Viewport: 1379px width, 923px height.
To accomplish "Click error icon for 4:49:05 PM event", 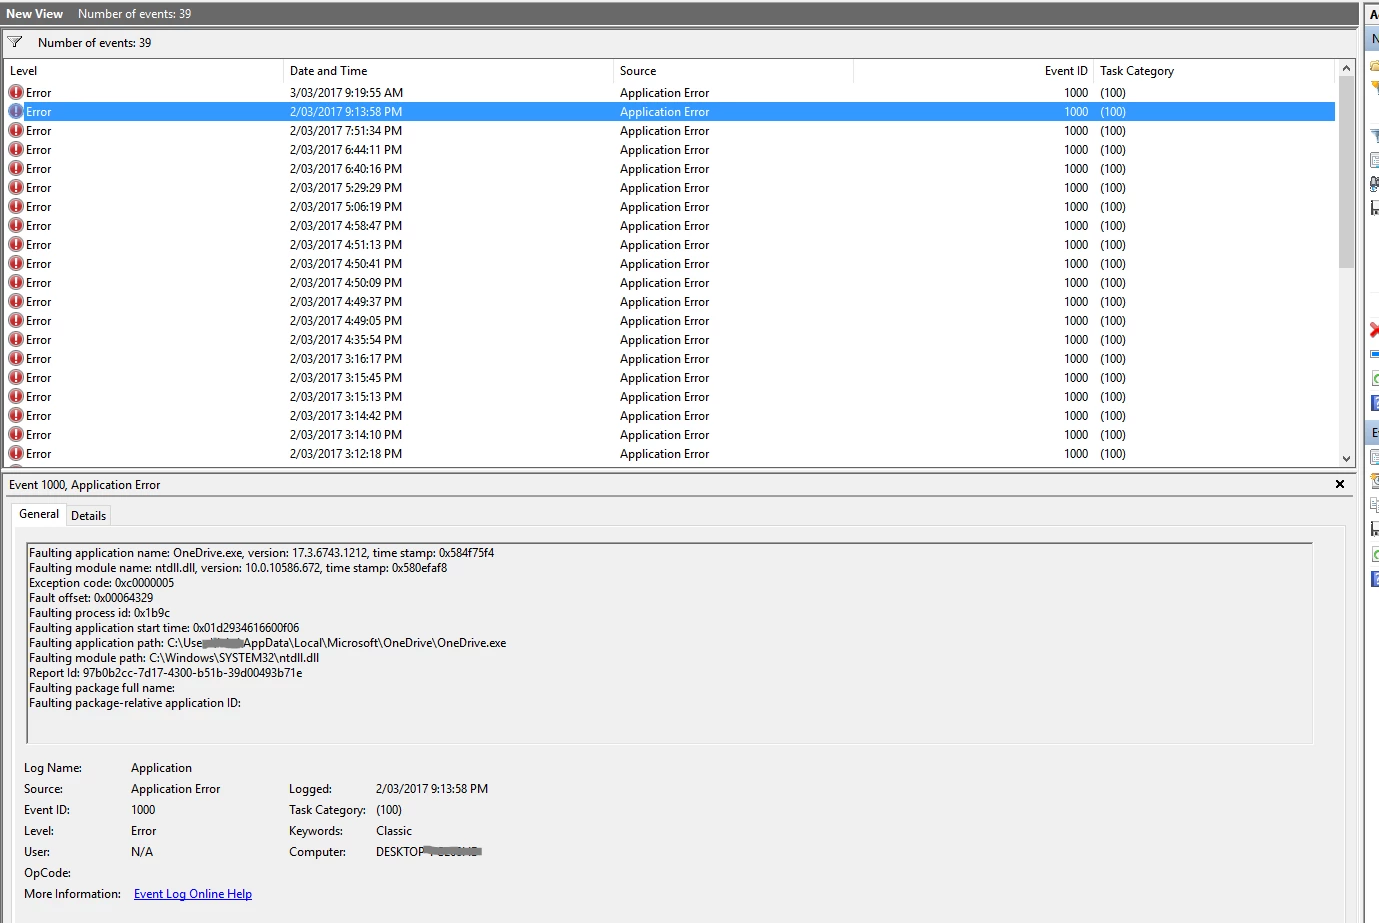I will 16,320.
